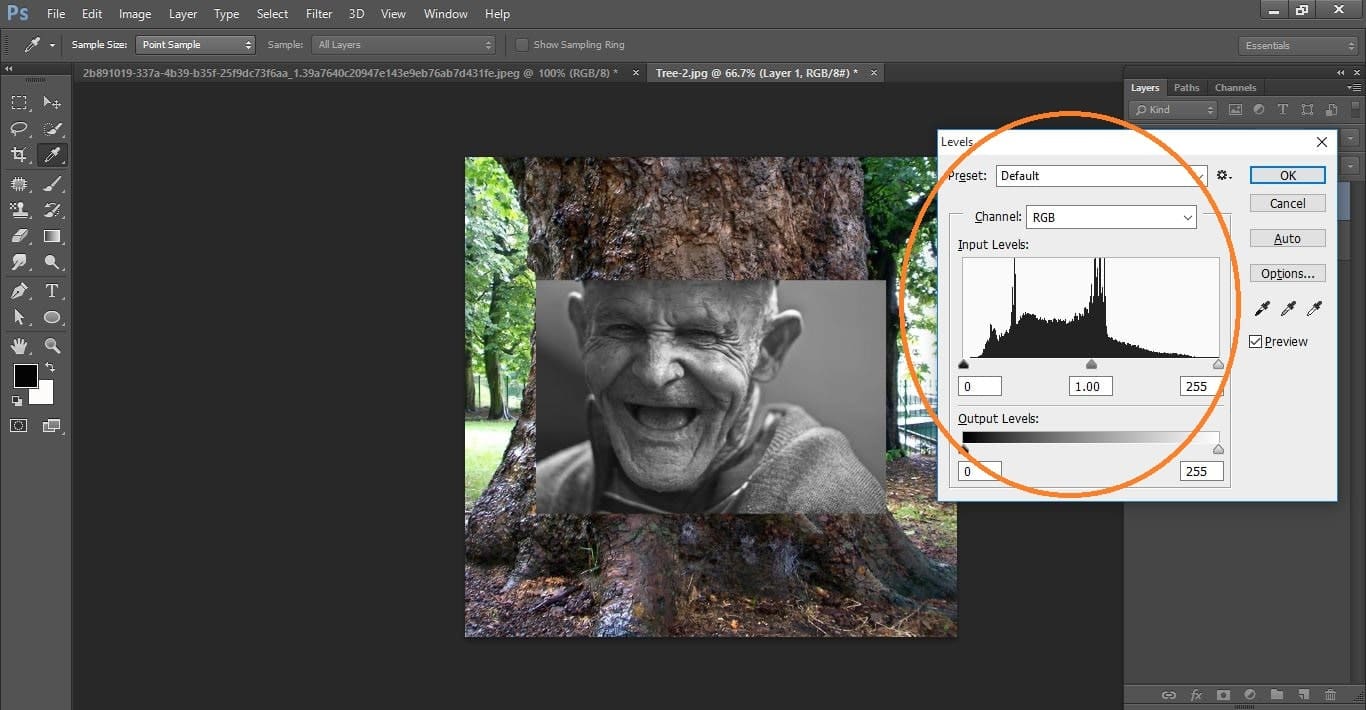Activate the Lasso tool
The height and width of the screenshot is (710, 1366).
pyautogui.click(x=20, y=128)
